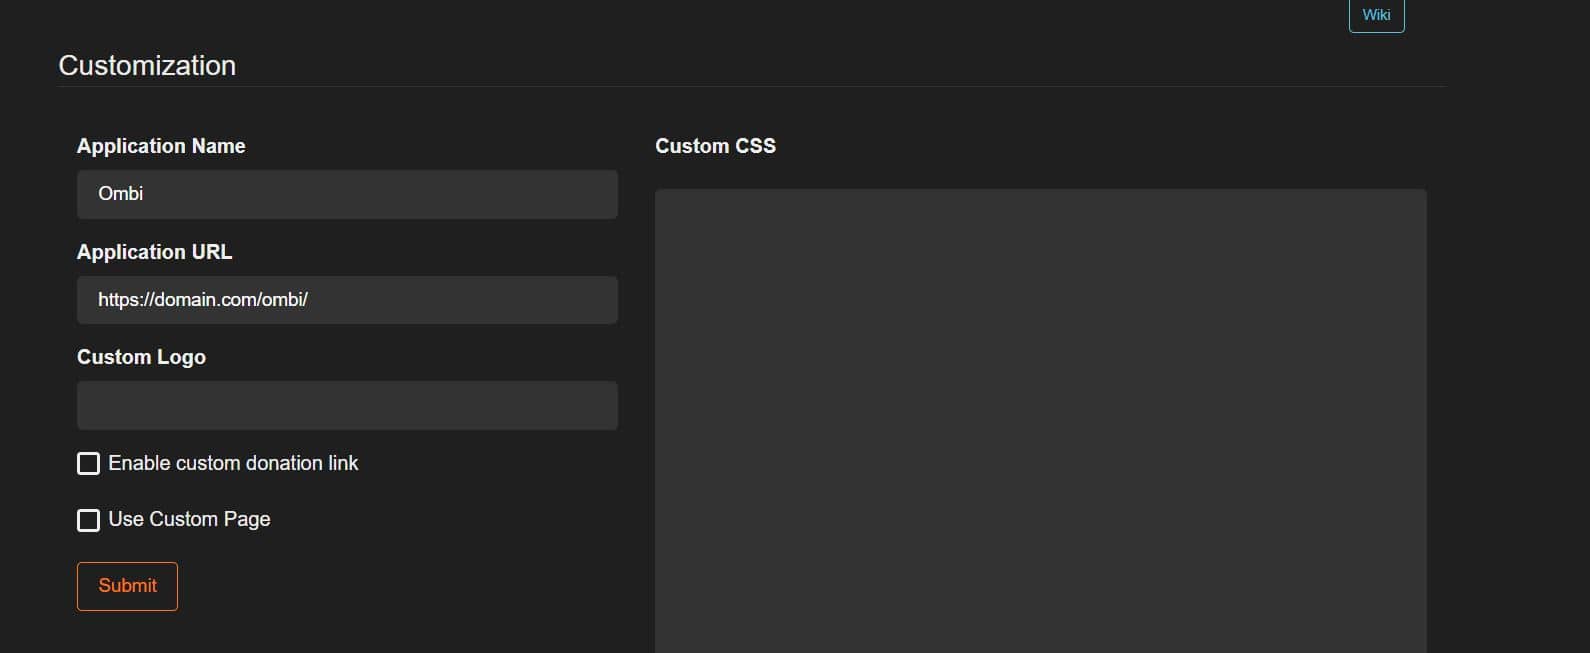Enable the custom donation link checkbox
This screenshot has width=1590, height=653.
pos(88,463)
